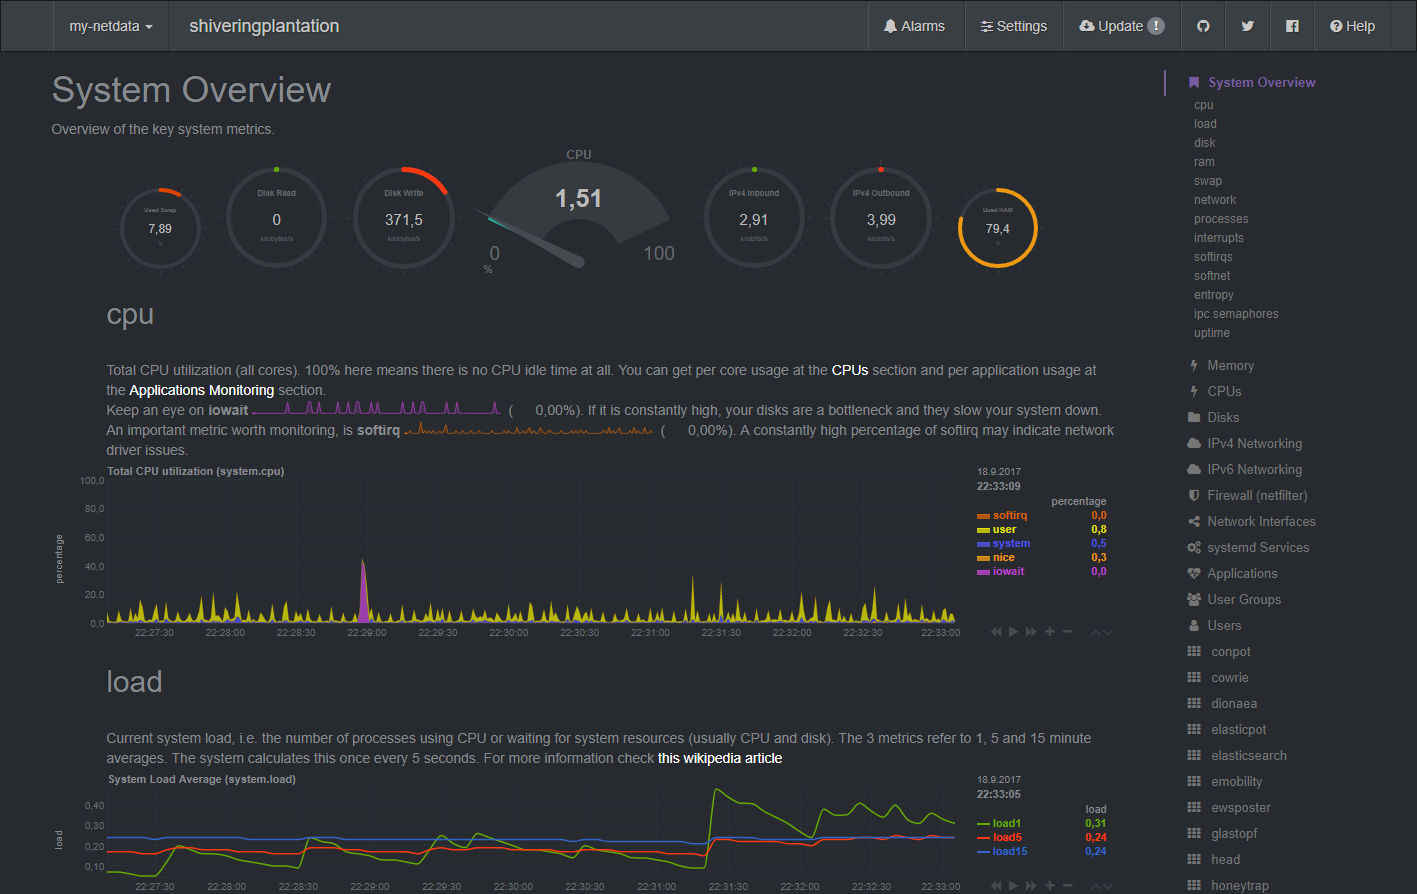Click the Applications Monitoring link
Image resolution: width=1417 pixels, height=894 pixels.
point(201,390)
